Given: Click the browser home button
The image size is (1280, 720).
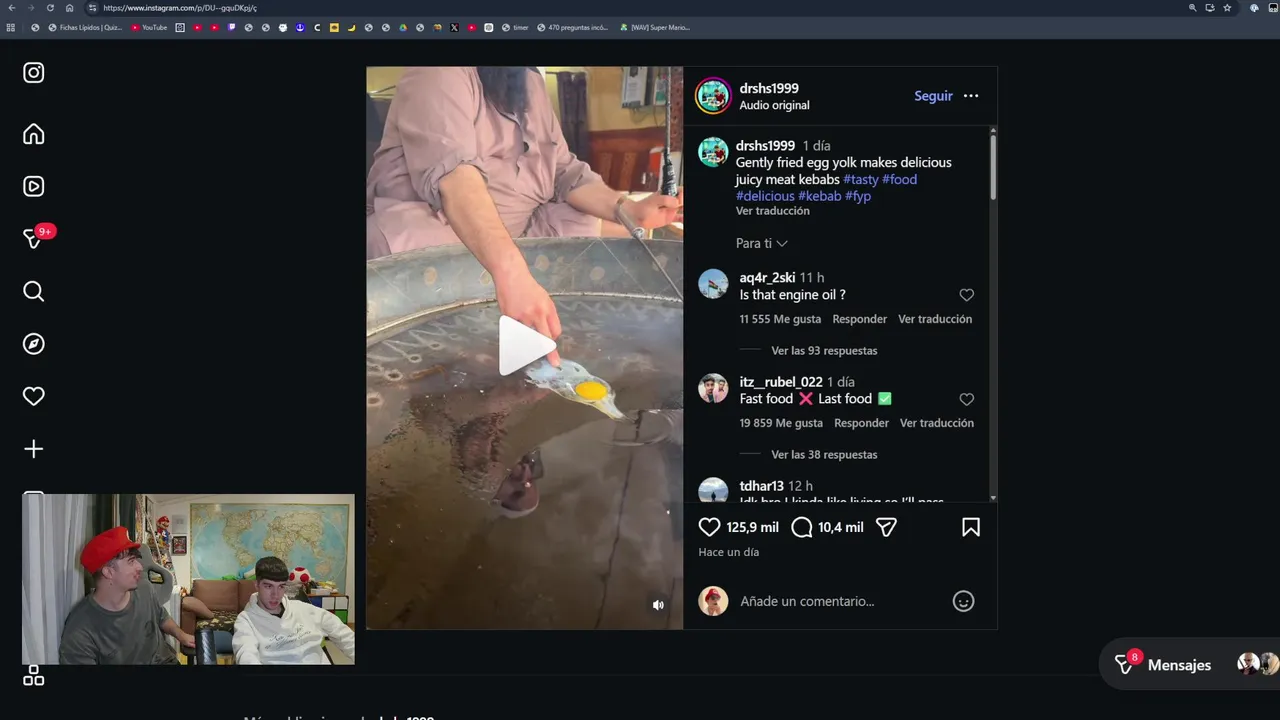Looking at the screenshot, I should coord(69,8).
